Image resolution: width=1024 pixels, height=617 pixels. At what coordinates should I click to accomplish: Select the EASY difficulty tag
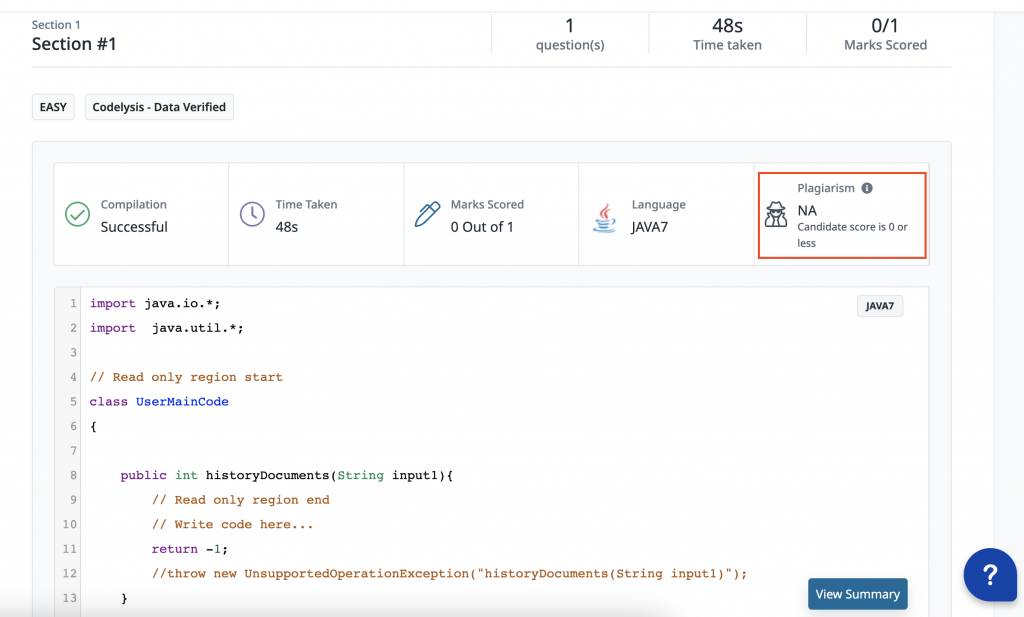click(52, 106)
